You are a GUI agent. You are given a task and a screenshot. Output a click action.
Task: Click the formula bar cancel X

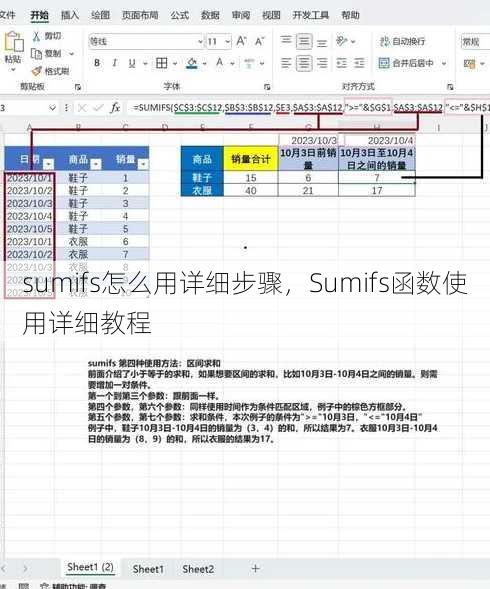[82, 109]
